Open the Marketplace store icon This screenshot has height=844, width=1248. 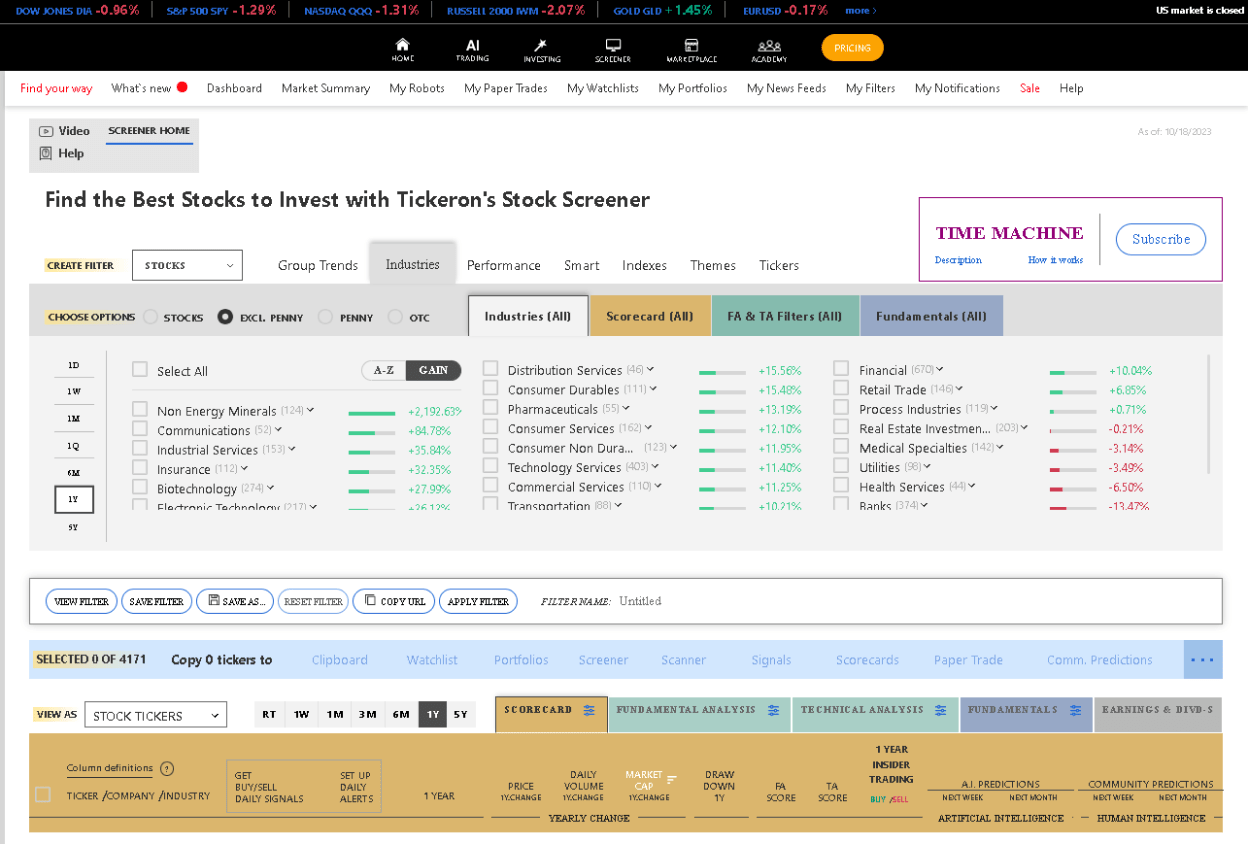pos(691,45)
